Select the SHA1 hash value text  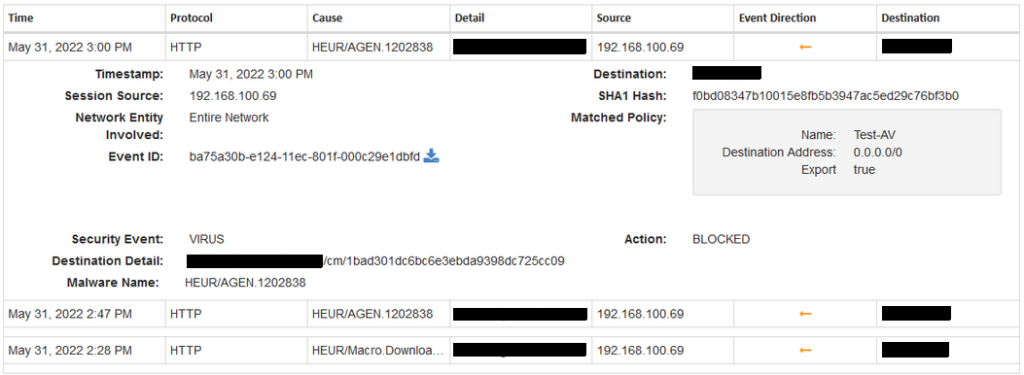[825, 96]
